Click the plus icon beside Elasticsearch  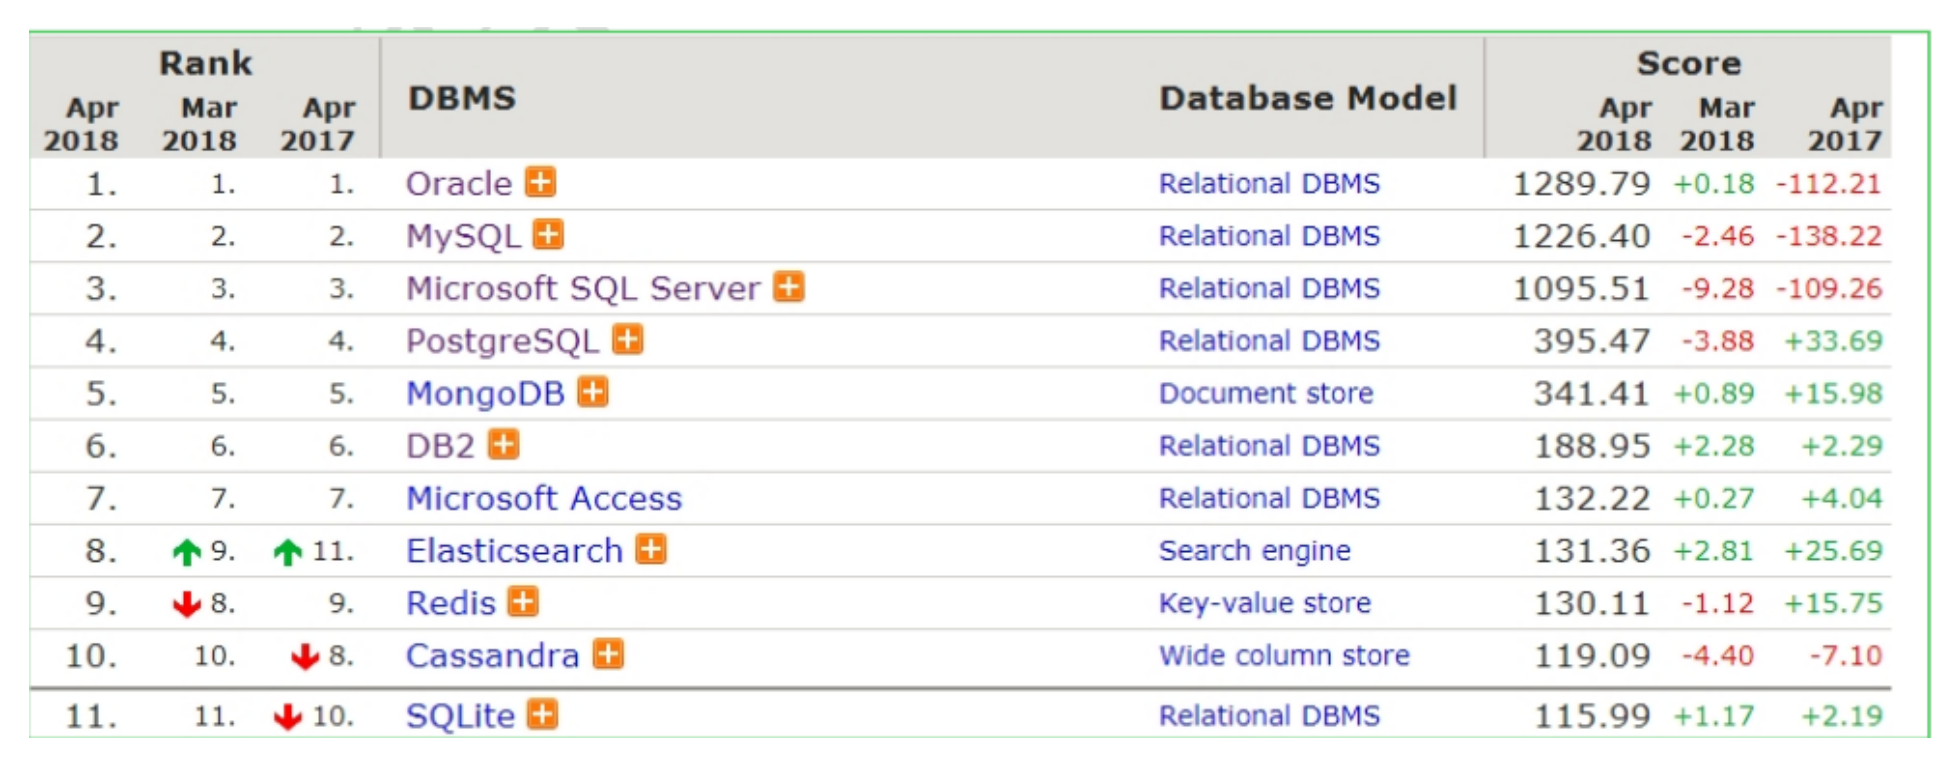point(651,549)
